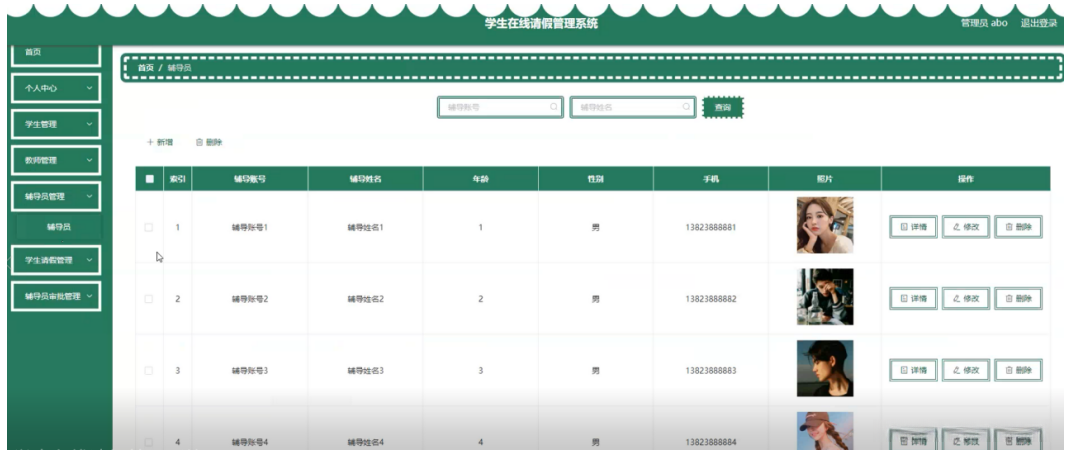Click 删除 for 辅导账号1 row
1065x451 pixels.
click(1018, 227)
